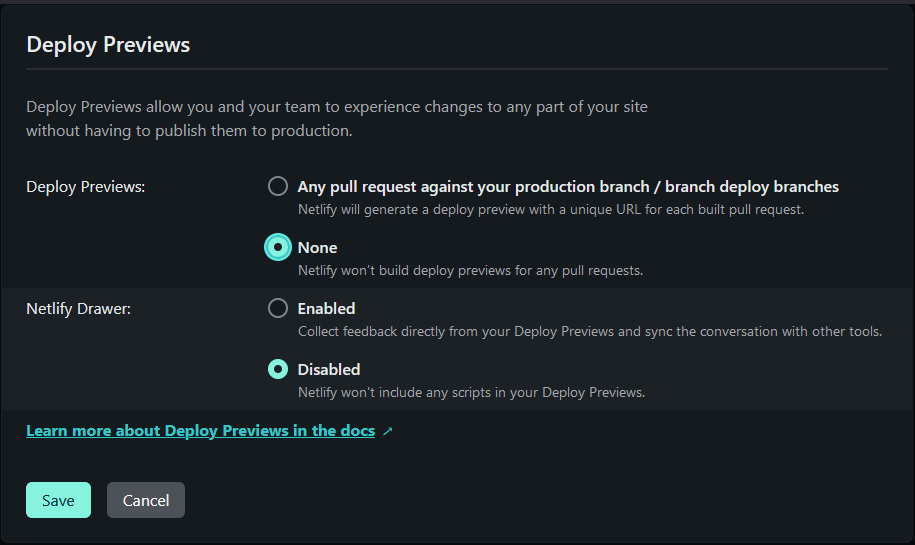Click the "None" option label text

[x=317, y=248]
